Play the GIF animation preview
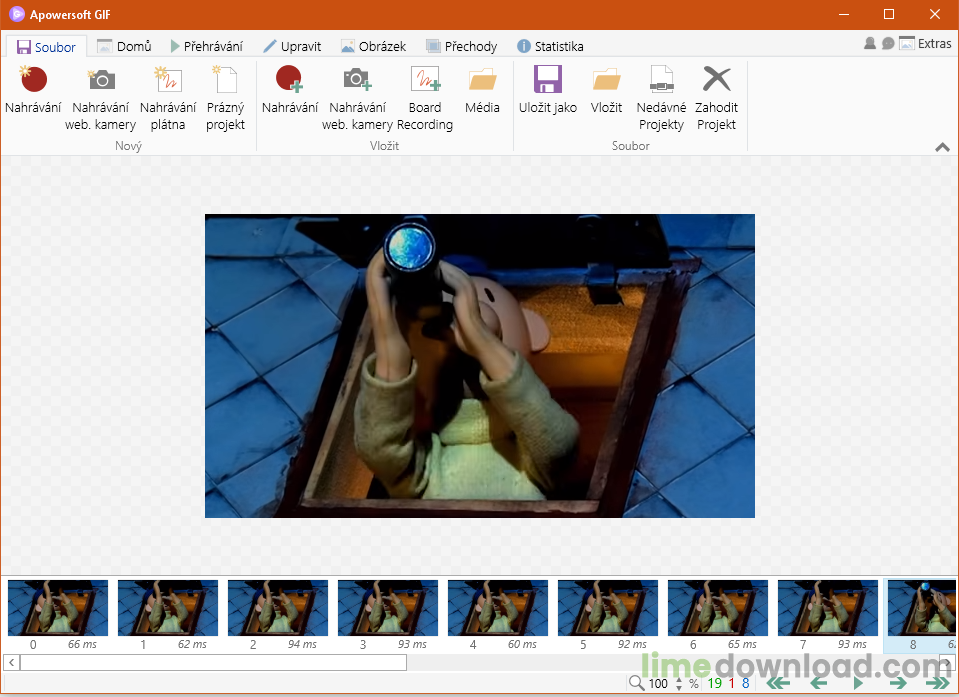Image resolution: width=959 pixels, height=697 pixels. pos(857,683)
